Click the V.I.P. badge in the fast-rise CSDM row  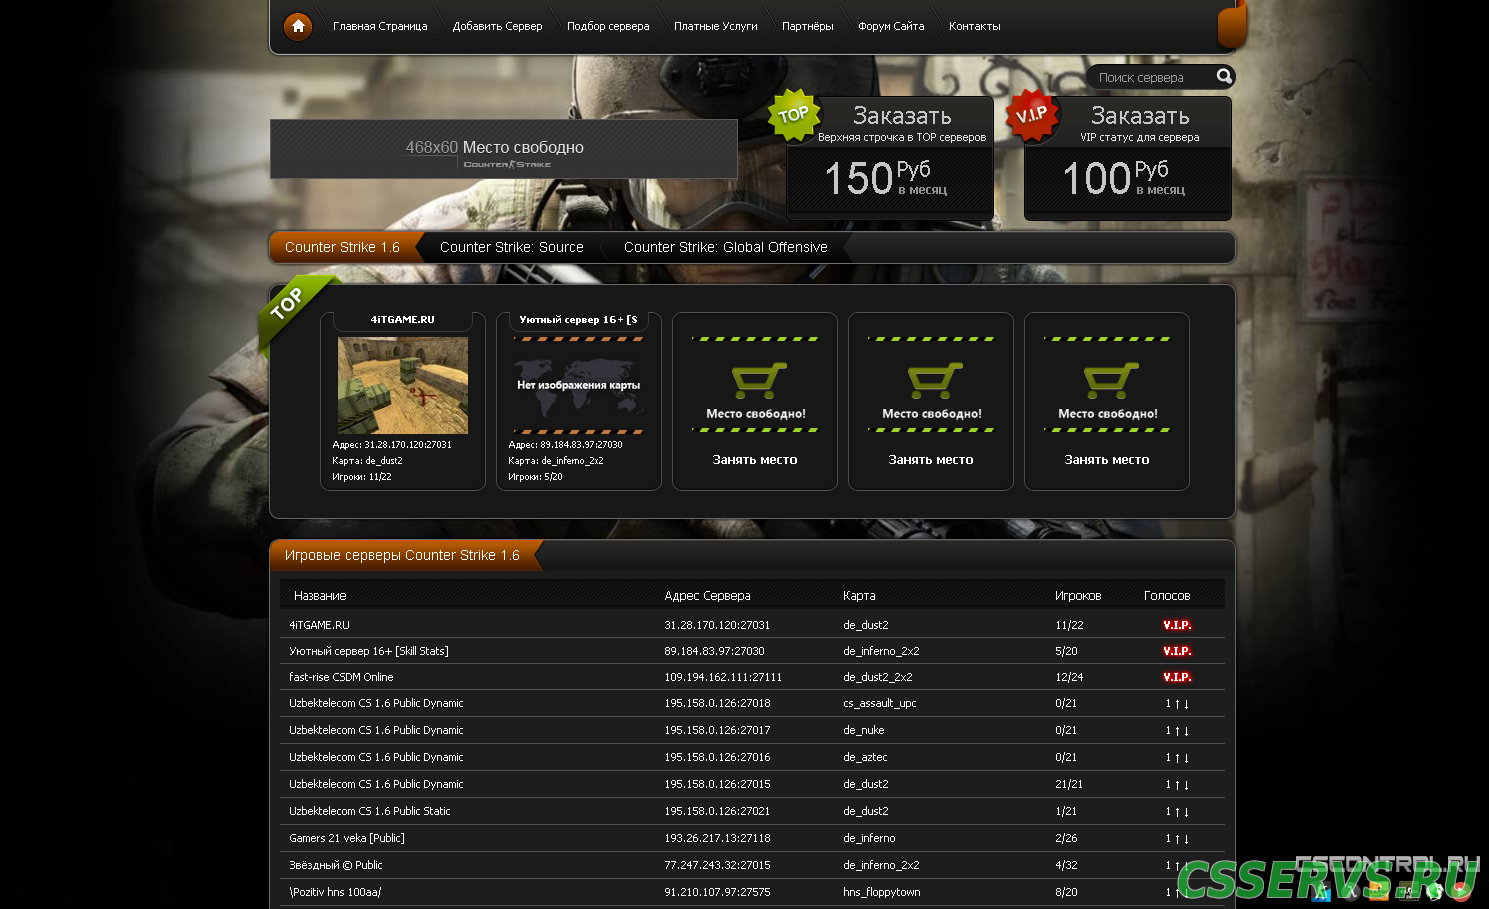tap(1177, 677)
